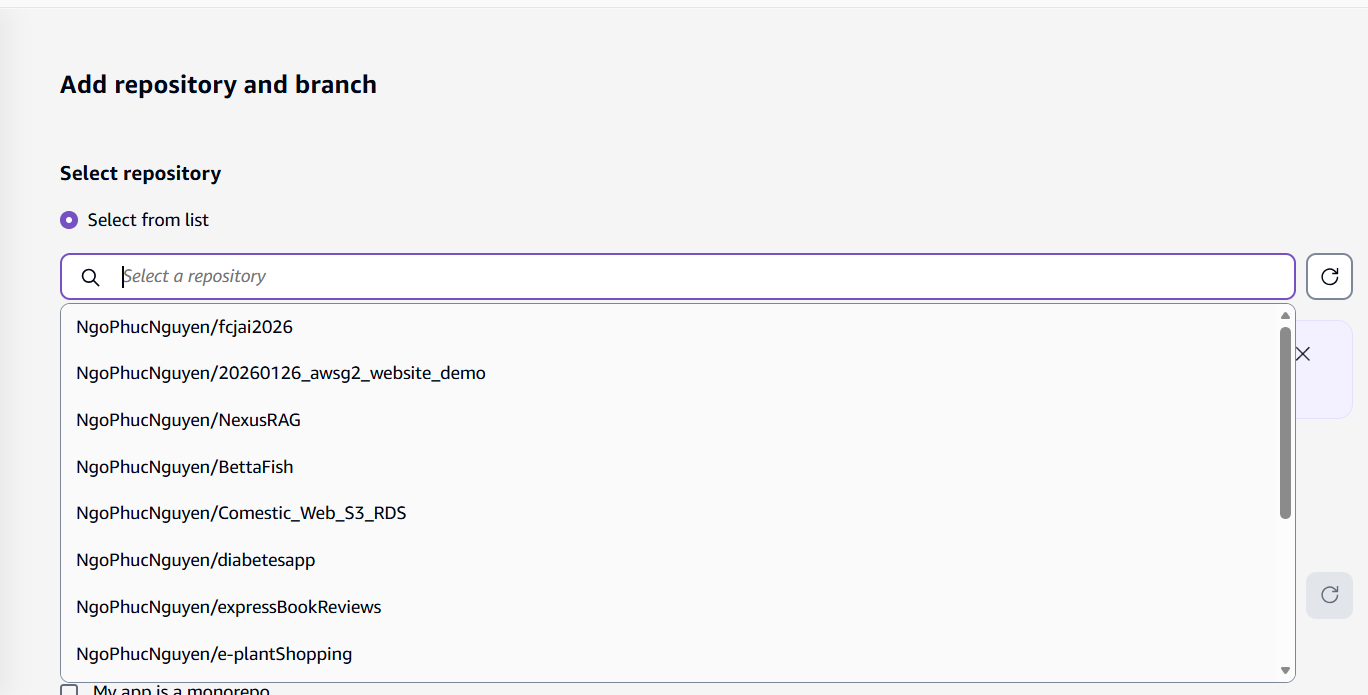Select NgoPhucNguyen/NexusRAG repository
Viewport: 1368px width, 695px height.
[188, 419]
